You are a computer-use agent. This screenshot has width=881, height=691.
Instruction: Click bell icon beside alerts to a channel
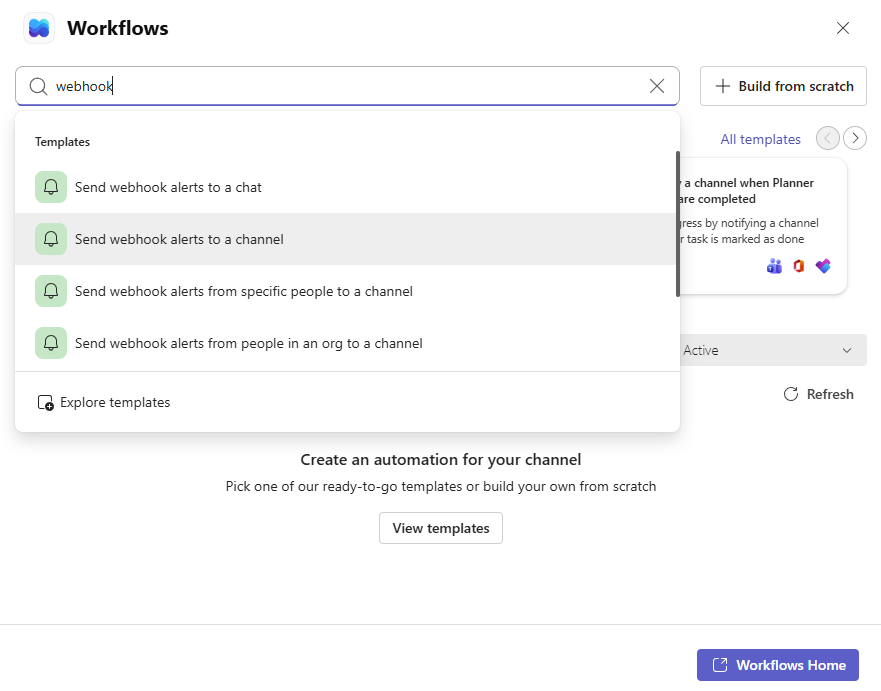51,239
